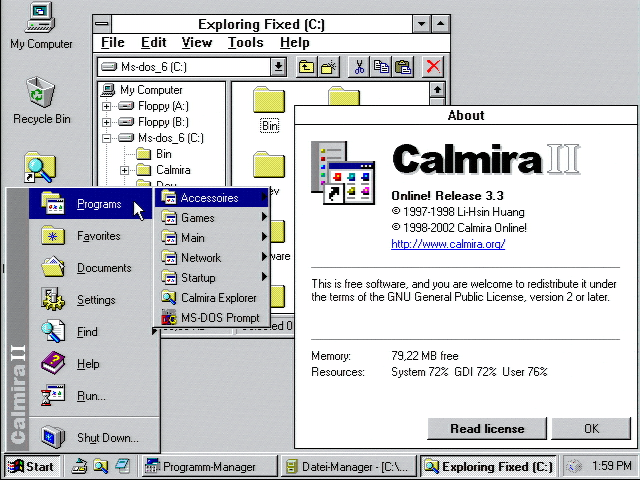
Task: Click the Paste clipboard icon
Action: click(402, 67)
